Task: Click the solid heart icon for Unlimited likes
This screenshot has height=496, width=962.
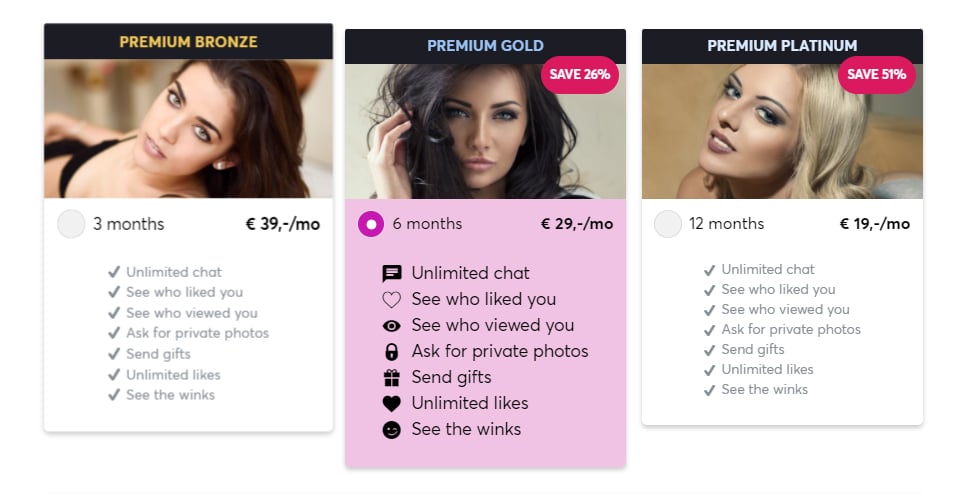Action: pyautogui.click(x=392, y=403)
